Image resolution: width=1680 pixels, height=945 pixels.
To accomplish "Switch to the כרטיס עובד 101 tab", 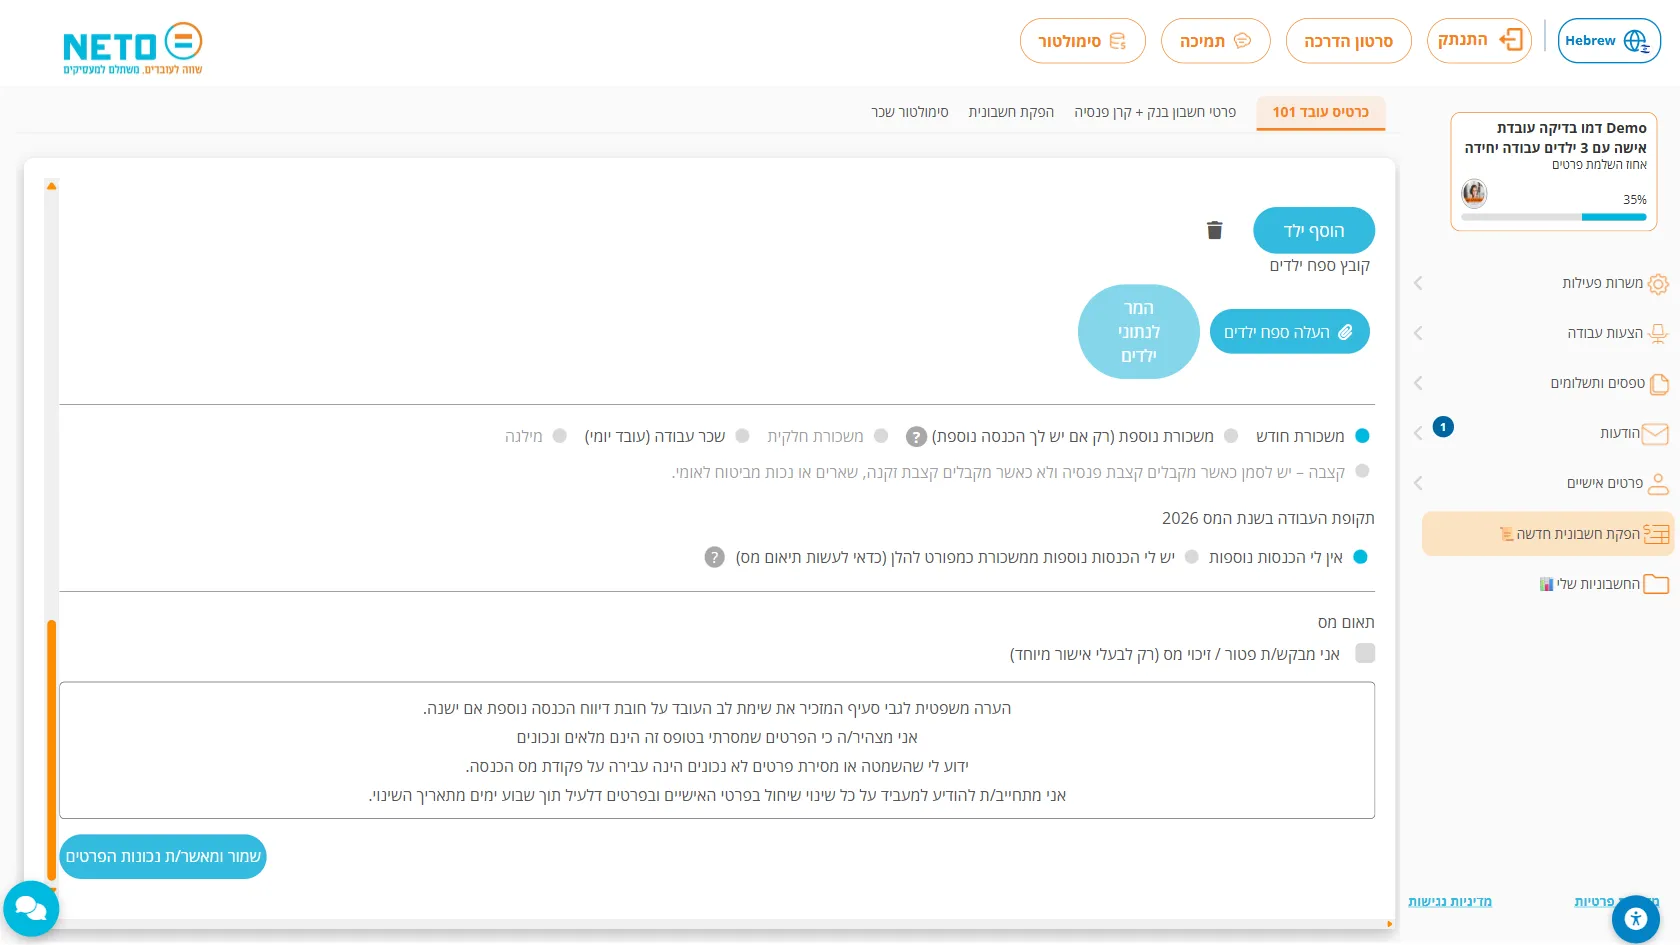I will coord(1320,112).
